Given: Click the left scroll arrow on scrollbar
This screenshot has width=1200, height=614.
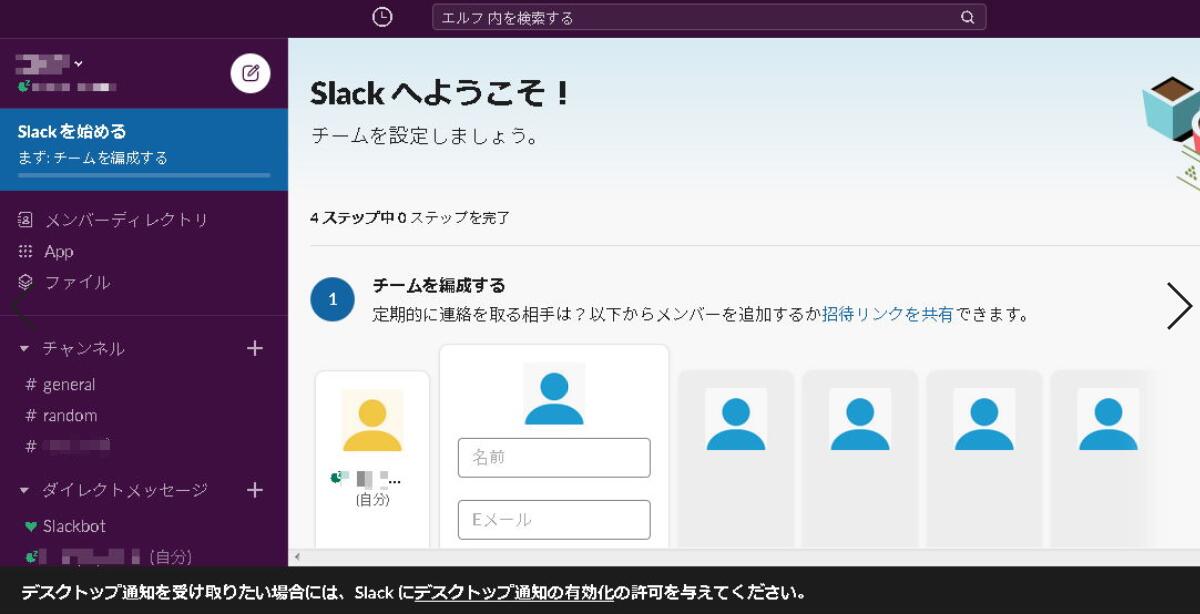Looking at the screenshot, I should 296,557.
